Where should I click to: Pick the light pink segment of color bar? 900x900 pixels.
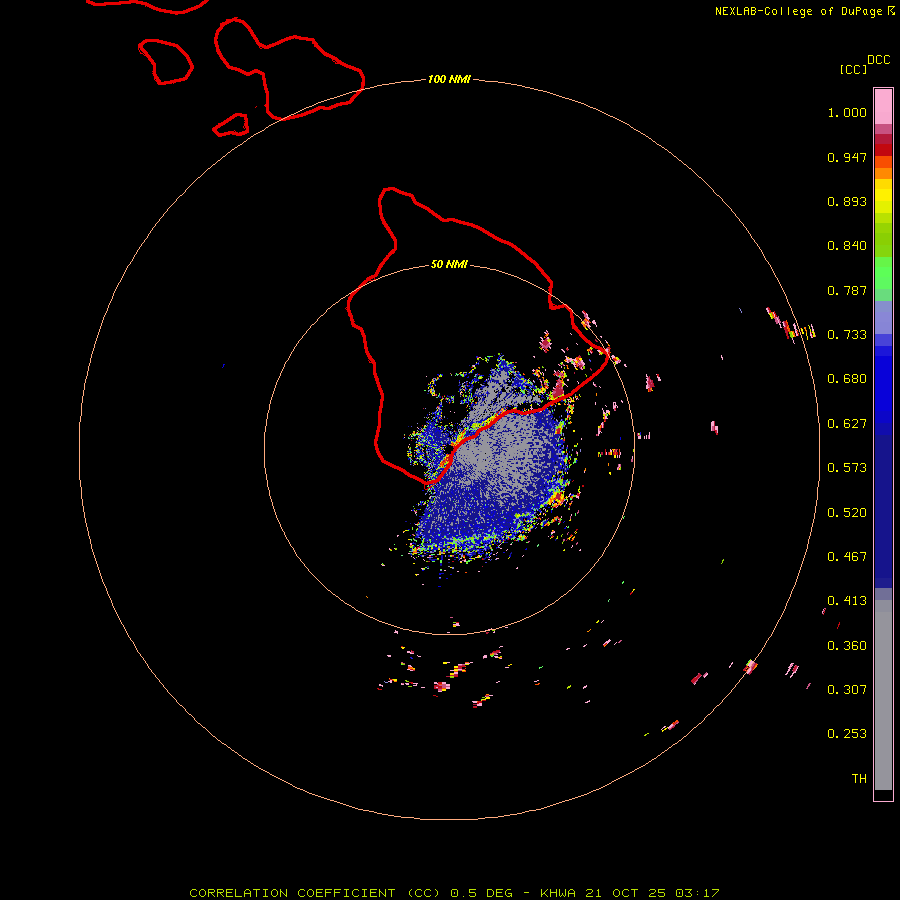point(883,107)
